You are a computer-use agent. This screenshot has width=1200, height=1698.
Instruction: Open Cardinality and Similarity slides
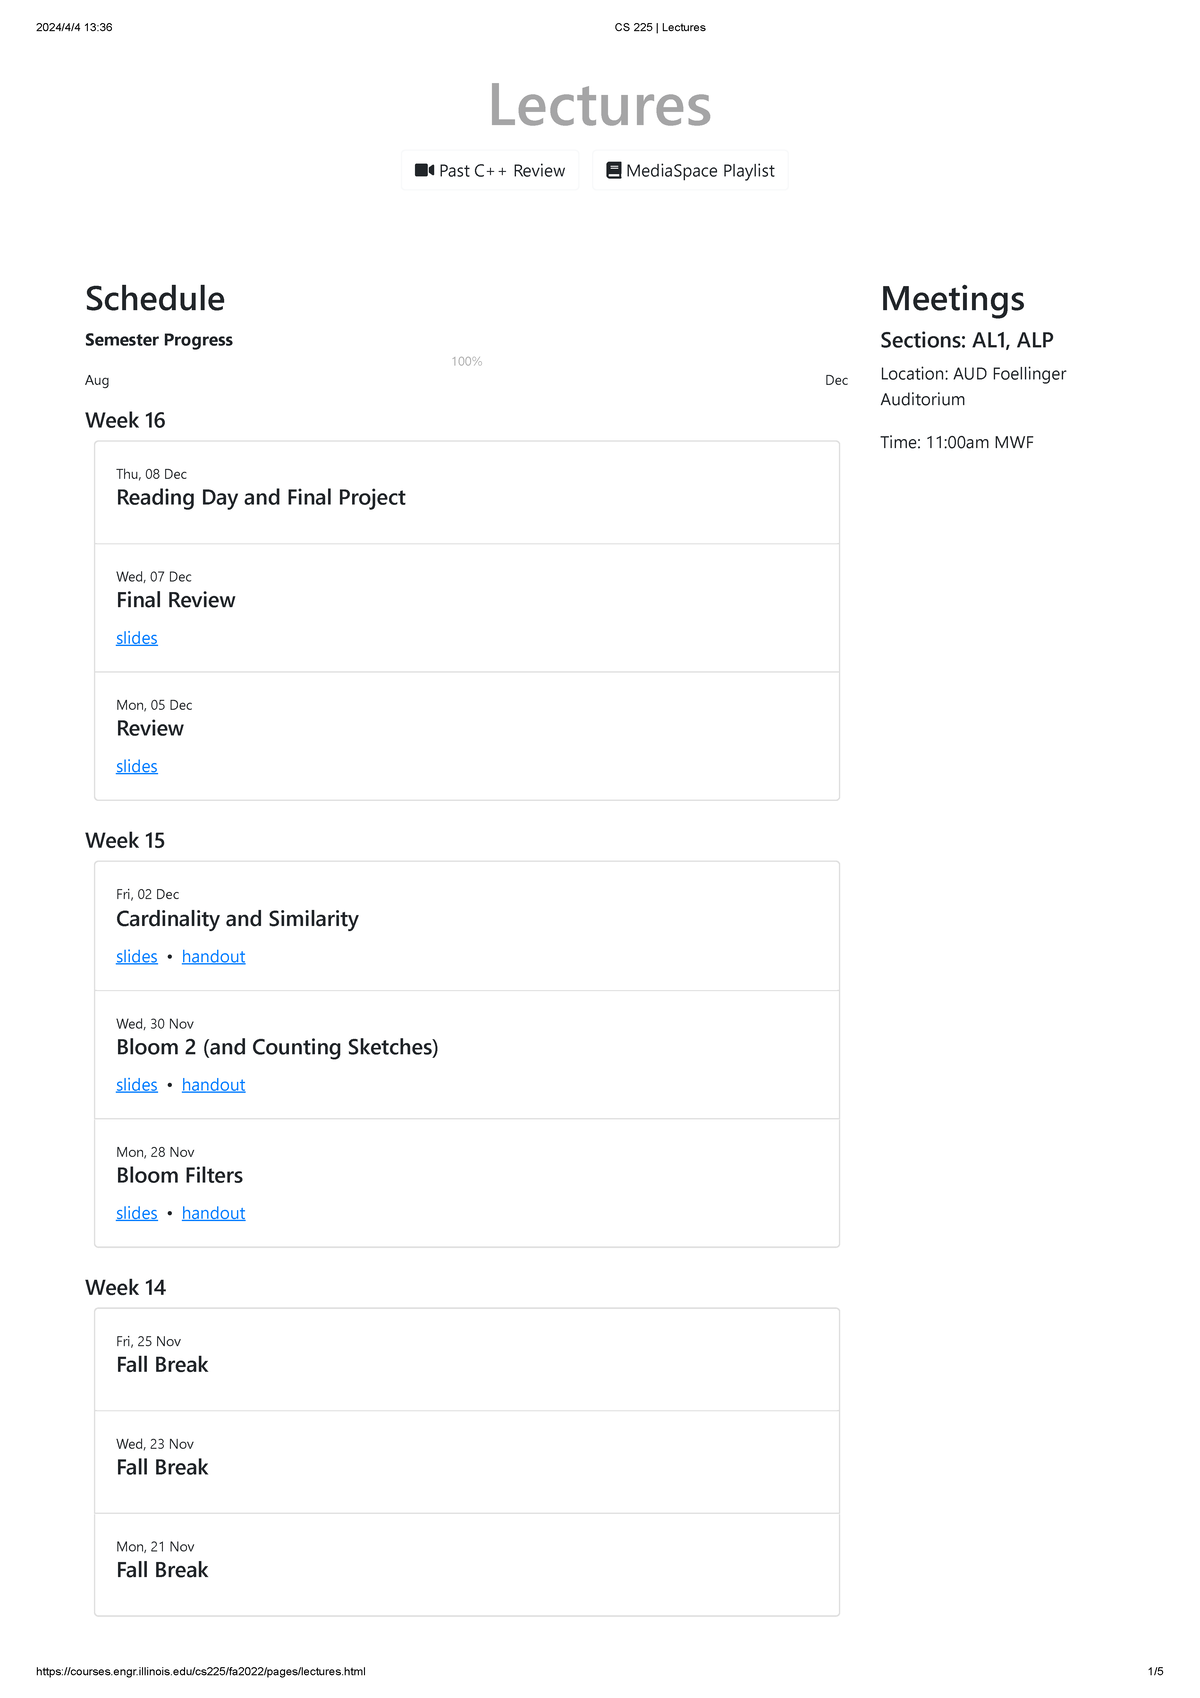137,956
